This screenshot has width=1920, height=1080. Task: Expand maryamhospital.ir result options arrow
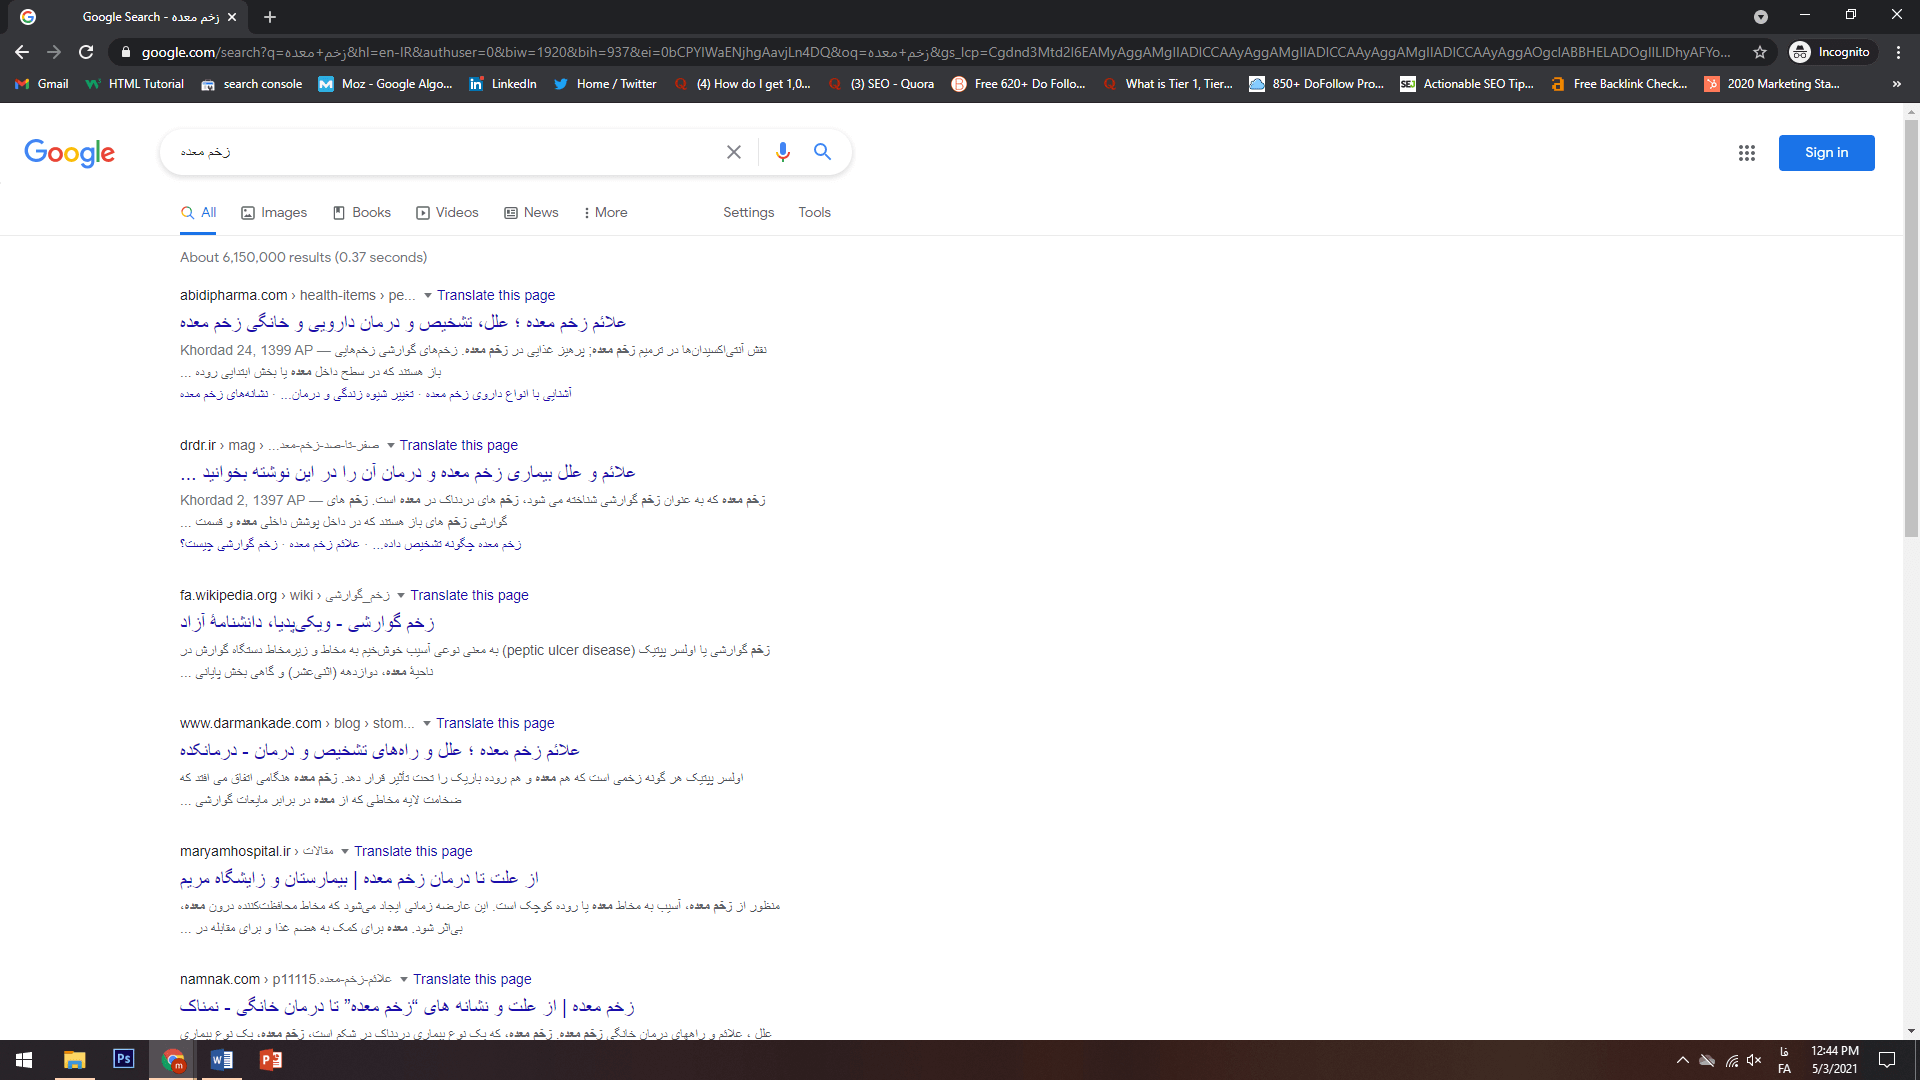[x=345, y=852]
